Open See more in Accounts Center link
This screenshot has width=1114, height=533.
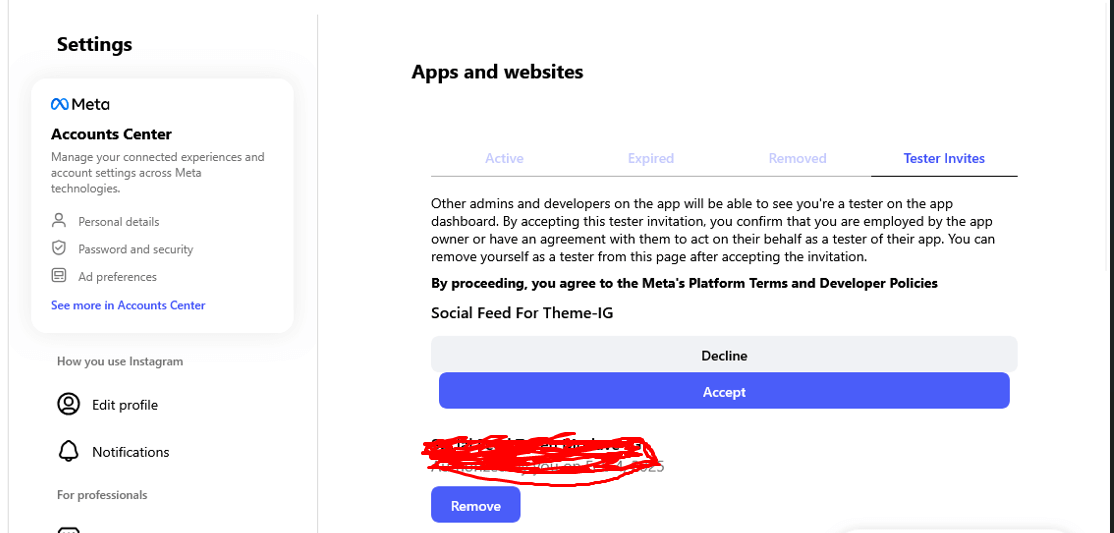click(128, 305)
